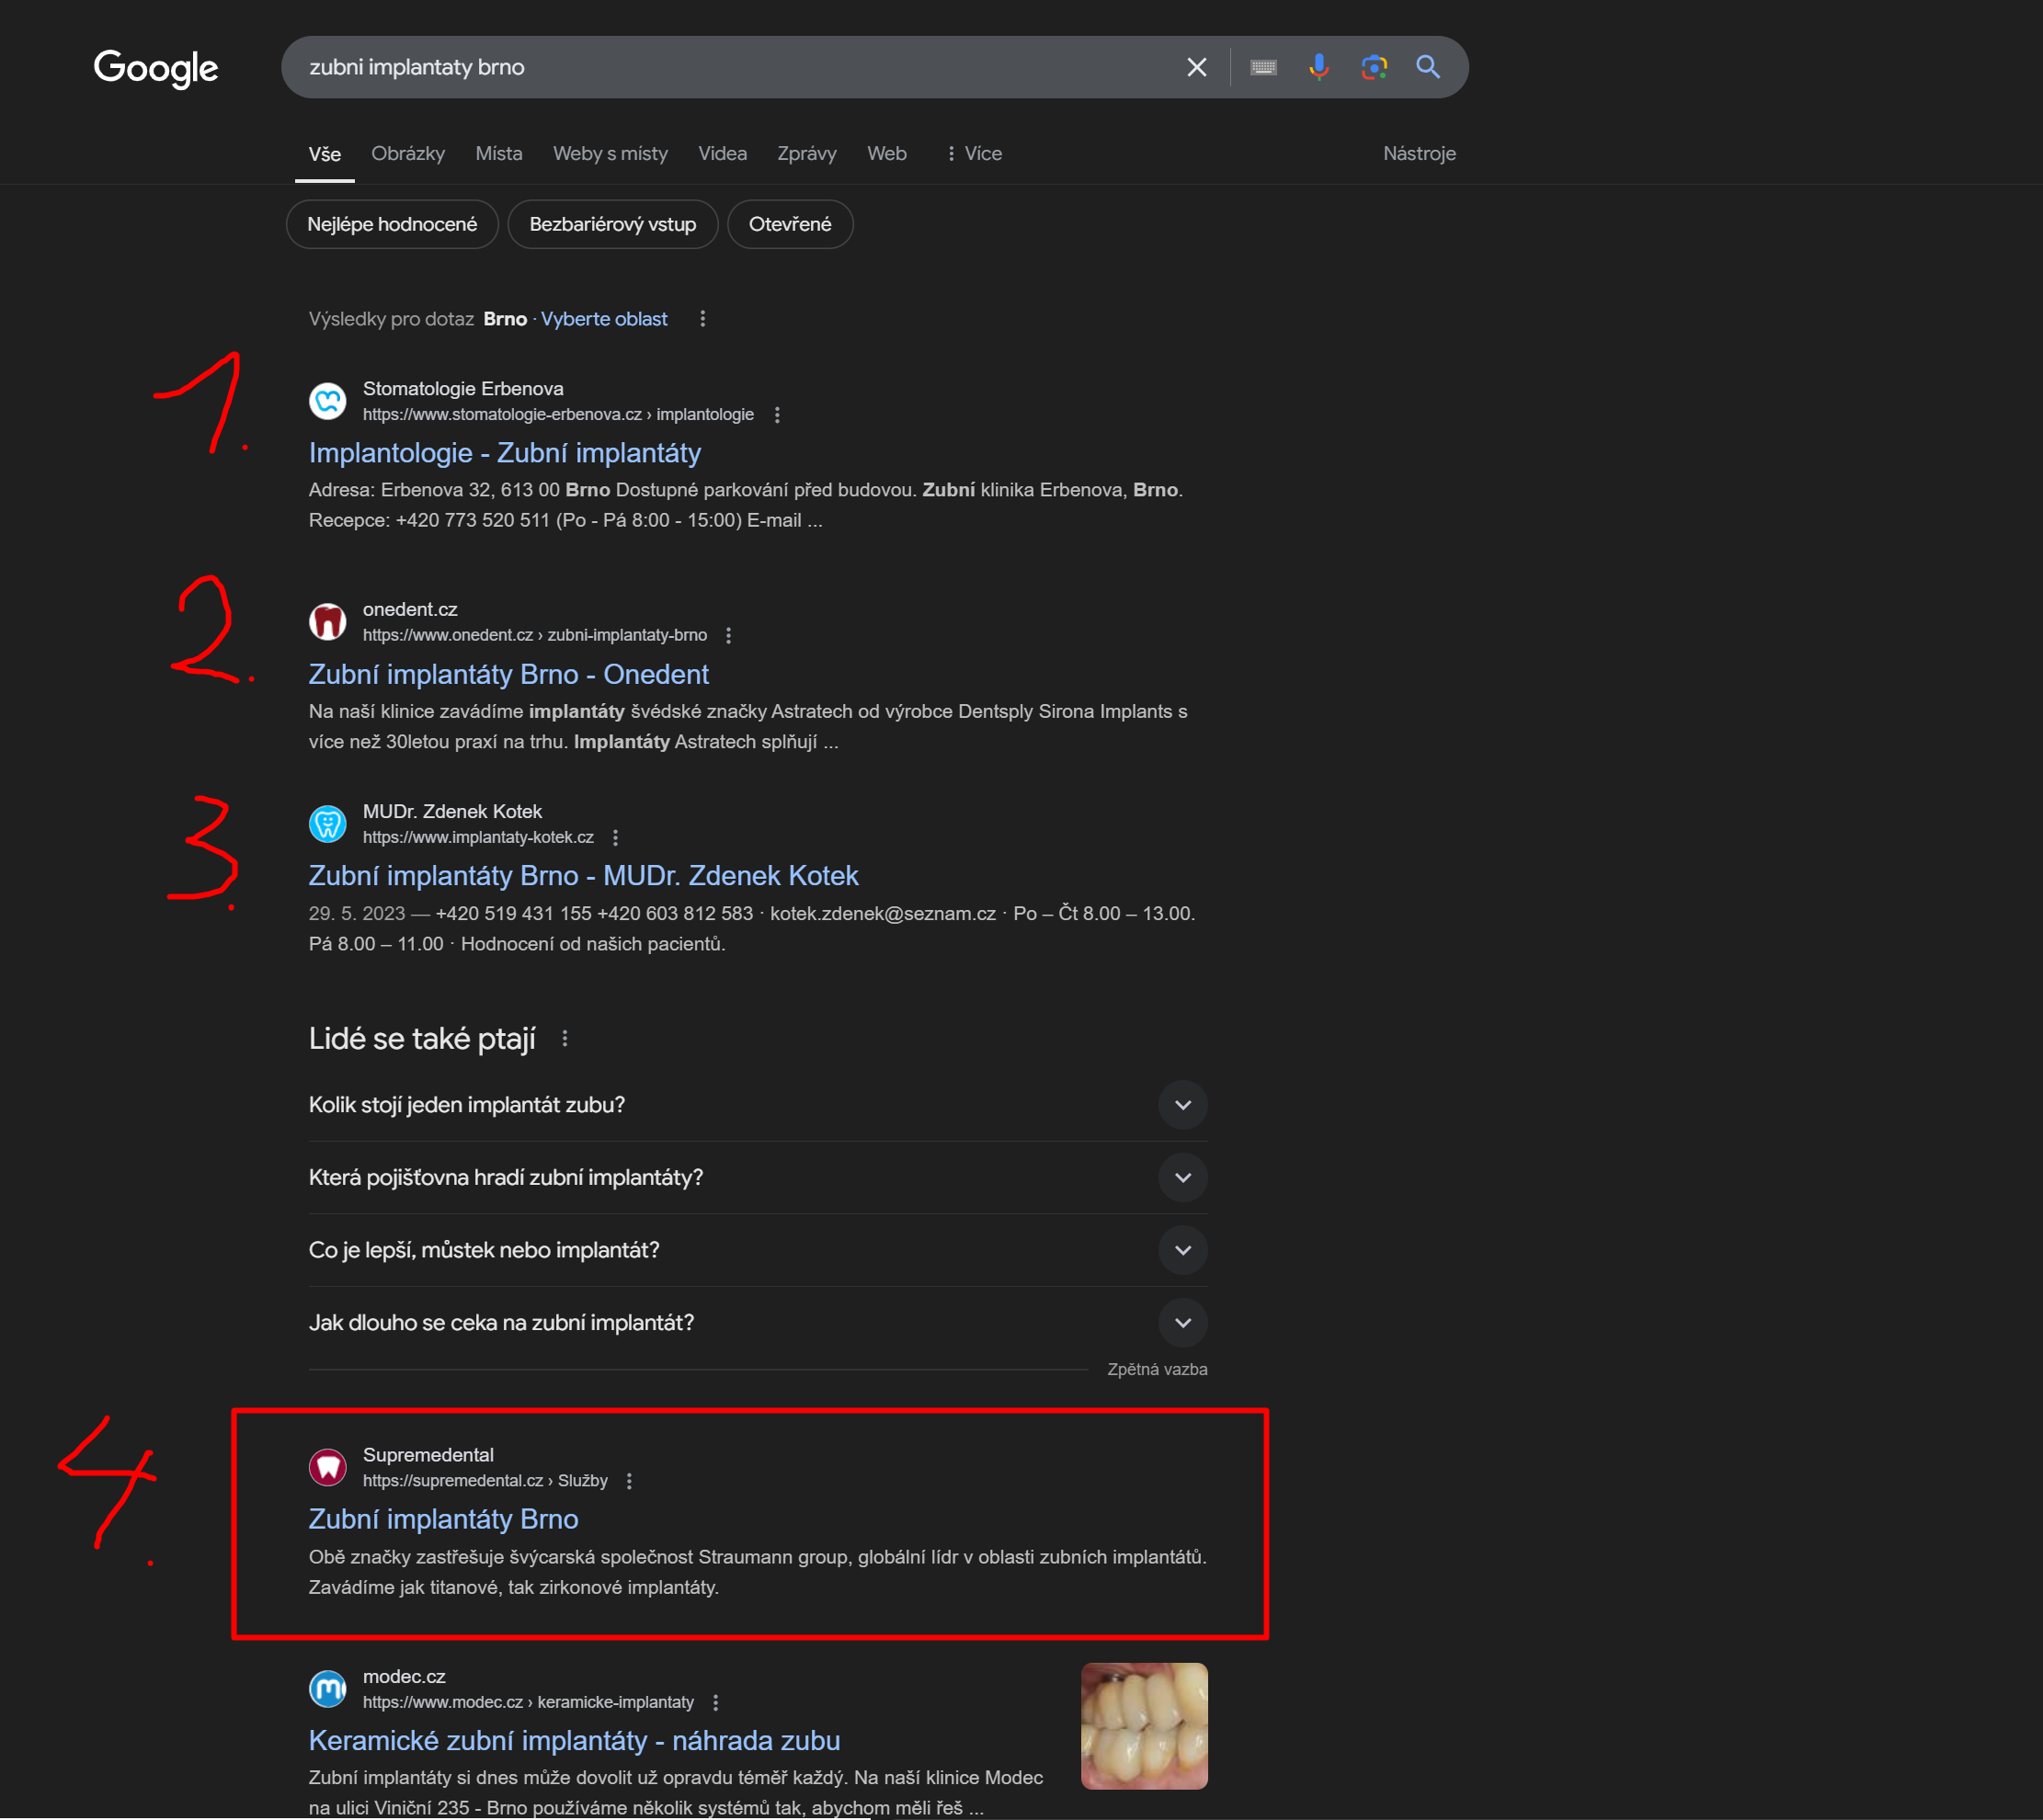Open Zubní implantáty Brno - Onedent result
Screen dimensions: 2043x1820
pyautogui.click(x=508, y=675)
